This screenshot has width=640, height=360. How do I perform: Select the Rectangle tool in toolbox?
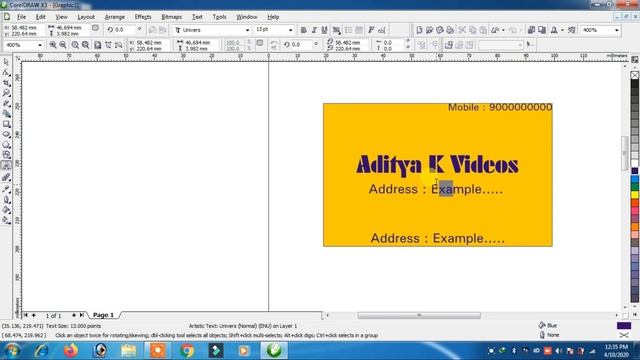6,124
